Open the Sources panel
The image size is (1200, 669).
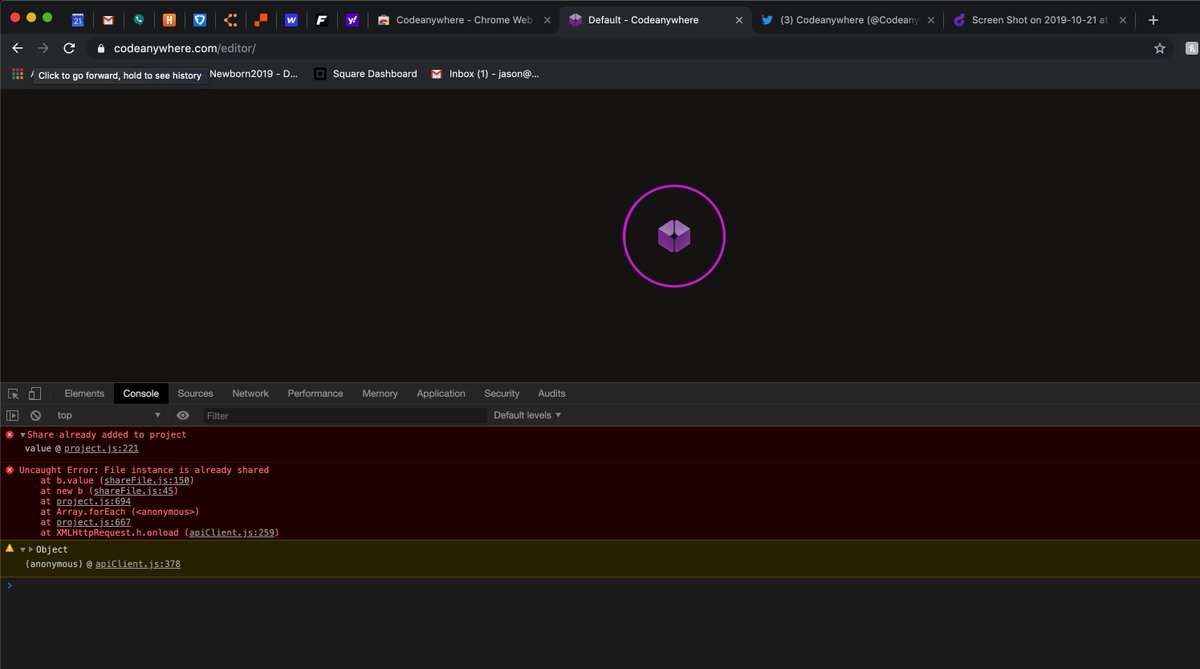pos(195,394)
